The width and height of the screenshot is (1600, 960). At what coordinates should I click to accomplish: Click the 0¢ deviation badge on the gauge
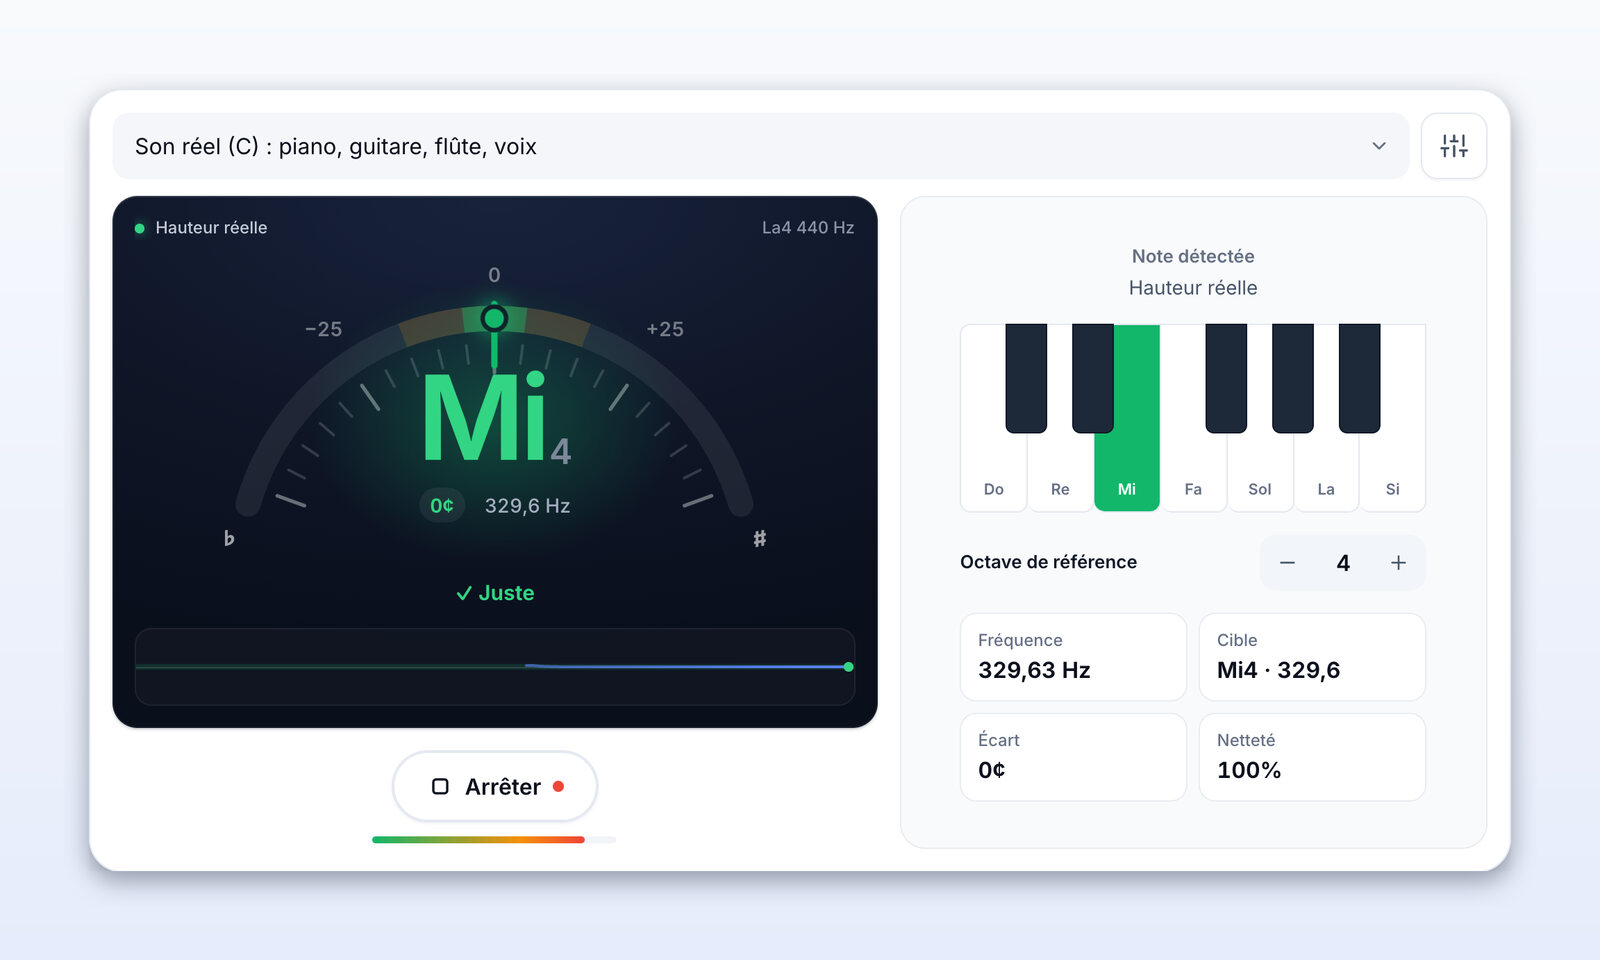pyautogui.click(x=442, y=506)
